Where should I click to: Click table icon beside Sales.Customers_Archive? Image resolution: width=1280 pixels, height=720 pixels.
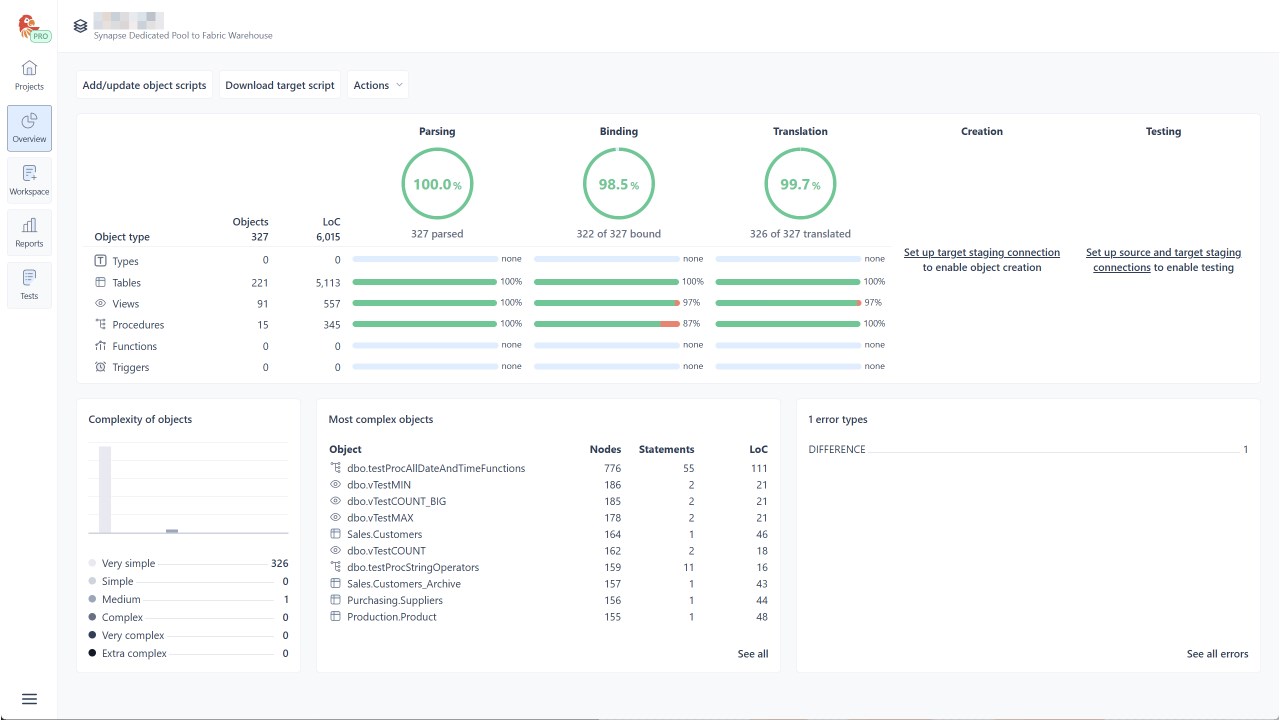(x=335, y=583)
